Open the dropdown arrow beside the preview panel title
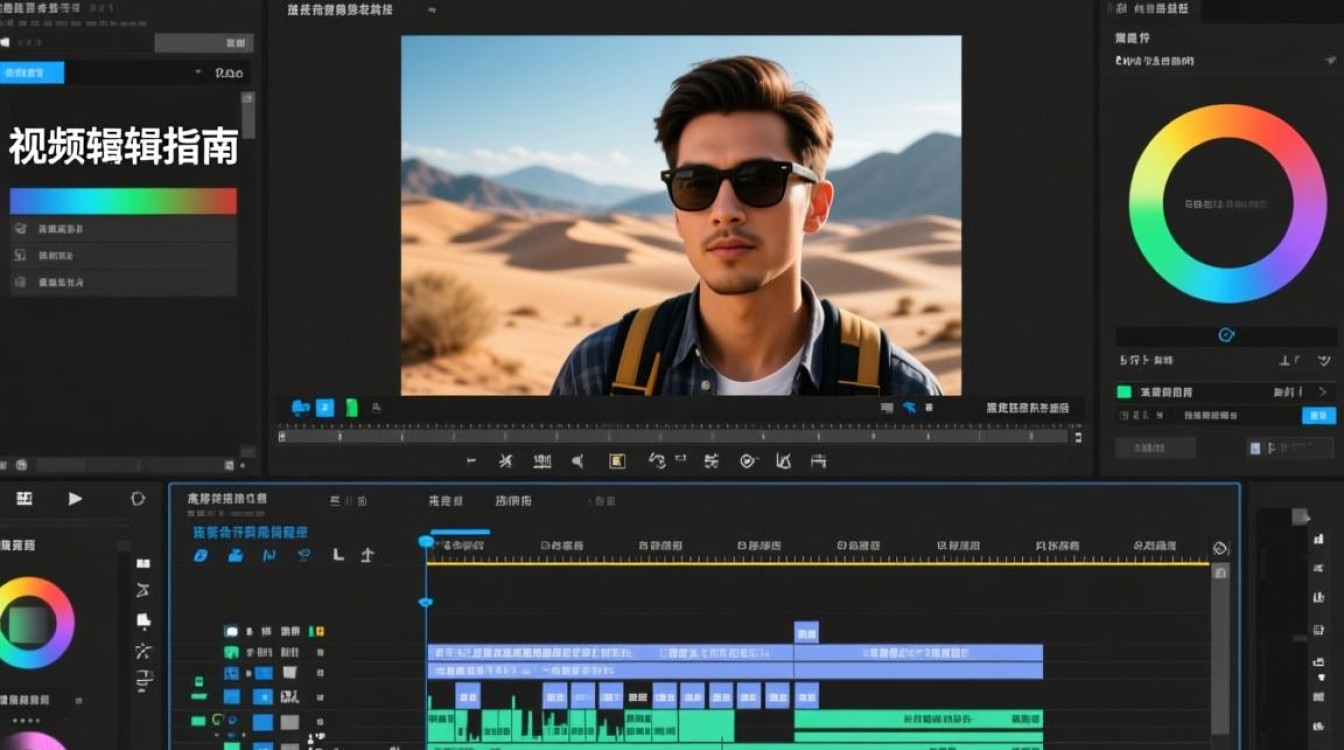Image resolution: width=1344 pixels, height=750 pixels. tap(432, 10)
